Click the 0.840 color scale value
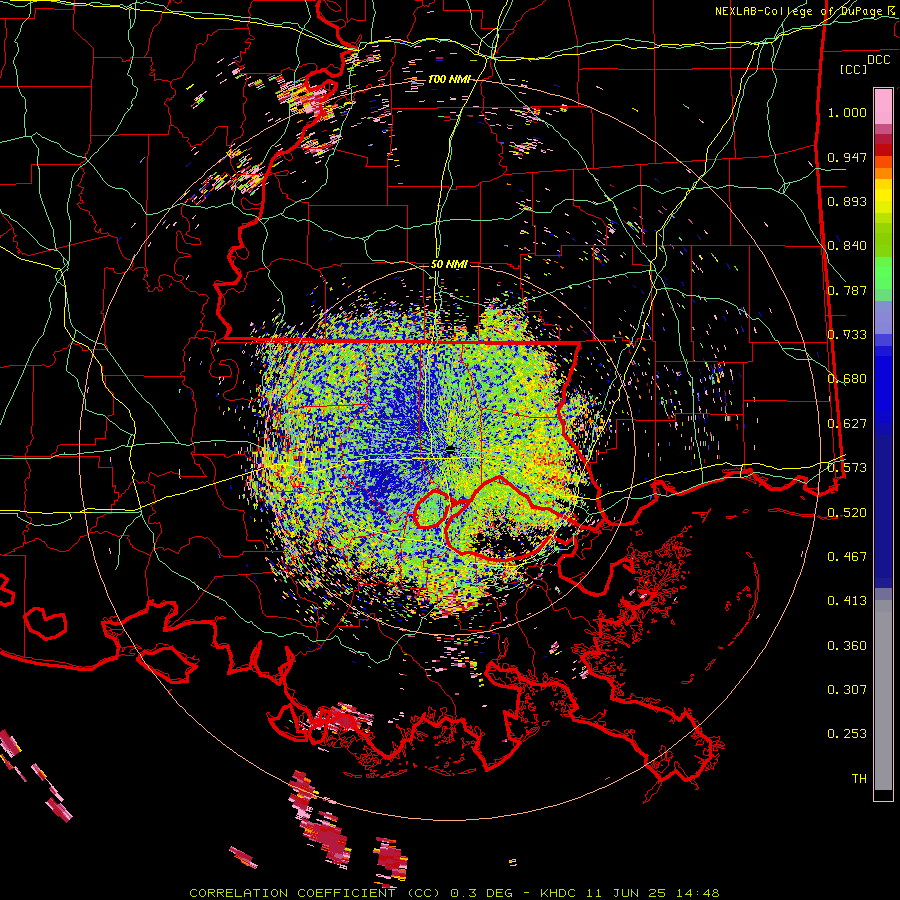 847,246
